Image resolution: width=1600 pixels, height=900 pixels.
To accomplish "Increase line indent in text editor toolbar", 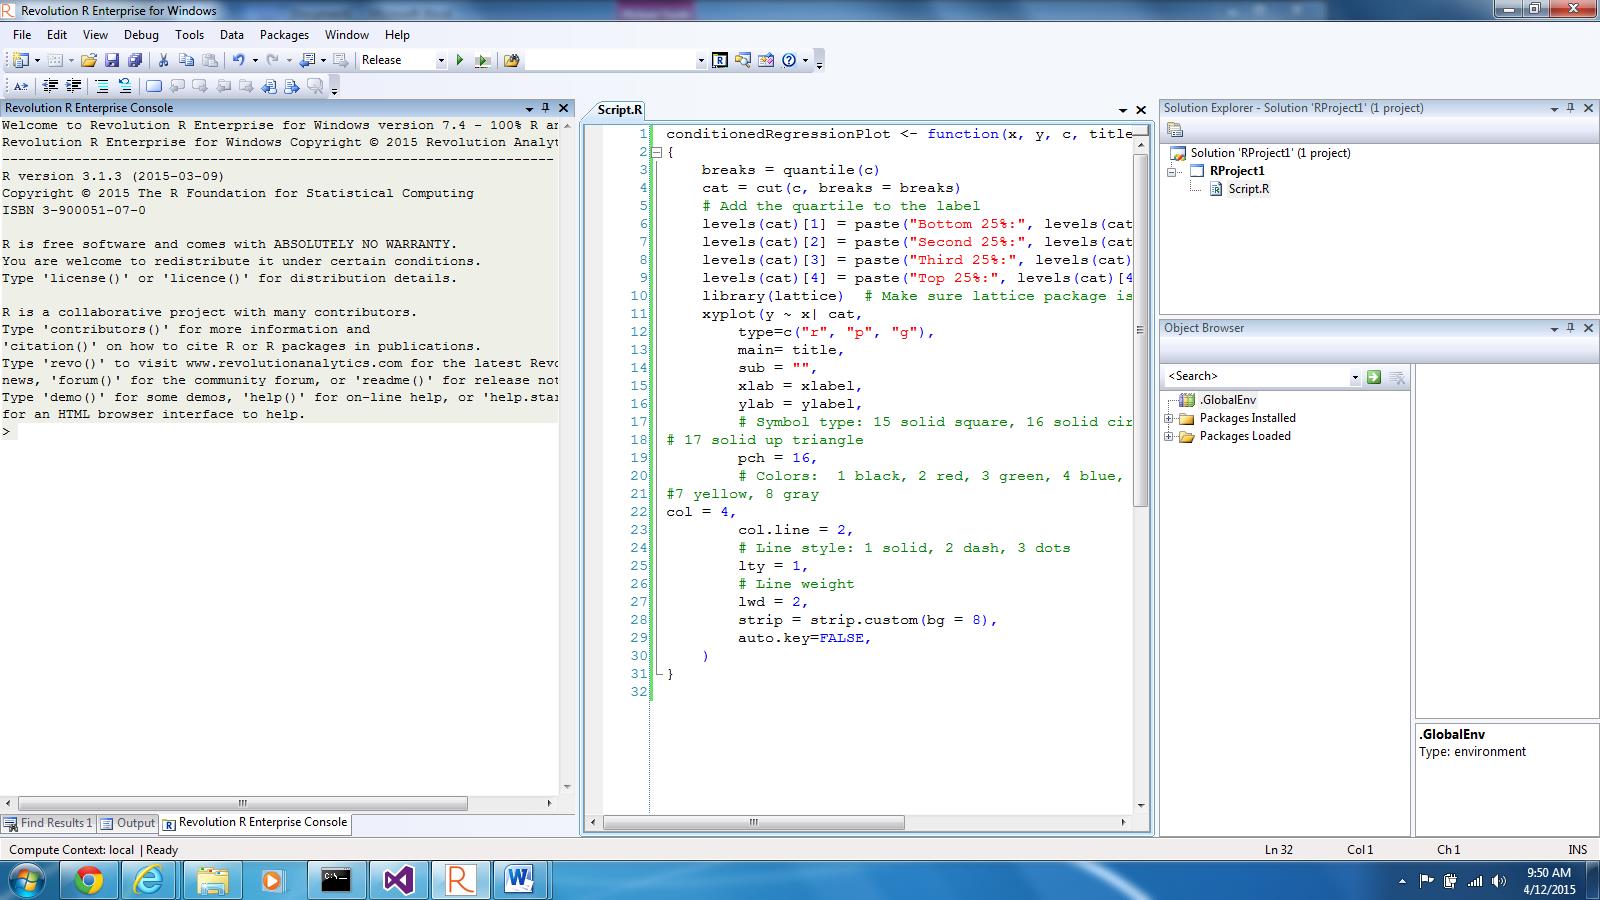I will [73, 86].
